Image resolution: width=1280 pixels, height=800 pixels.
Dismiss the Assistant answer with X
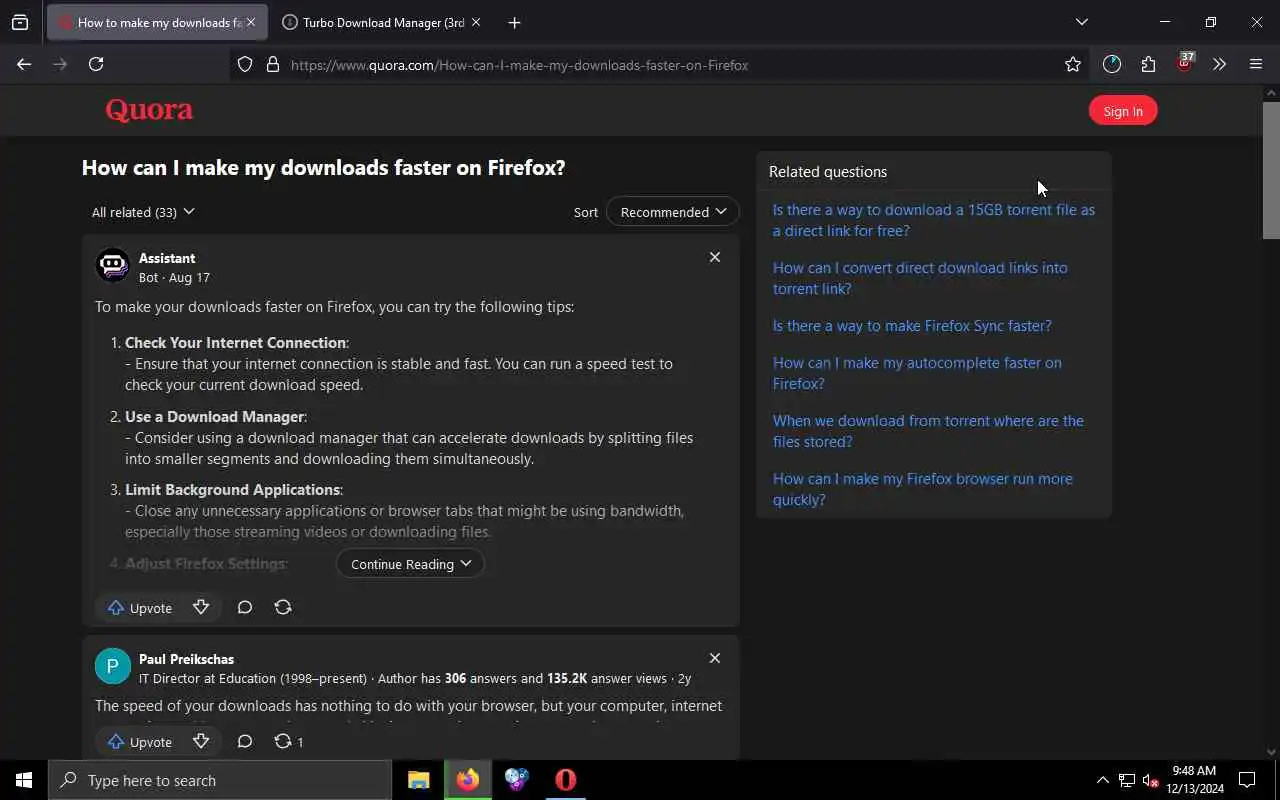[x=715, y=257]
